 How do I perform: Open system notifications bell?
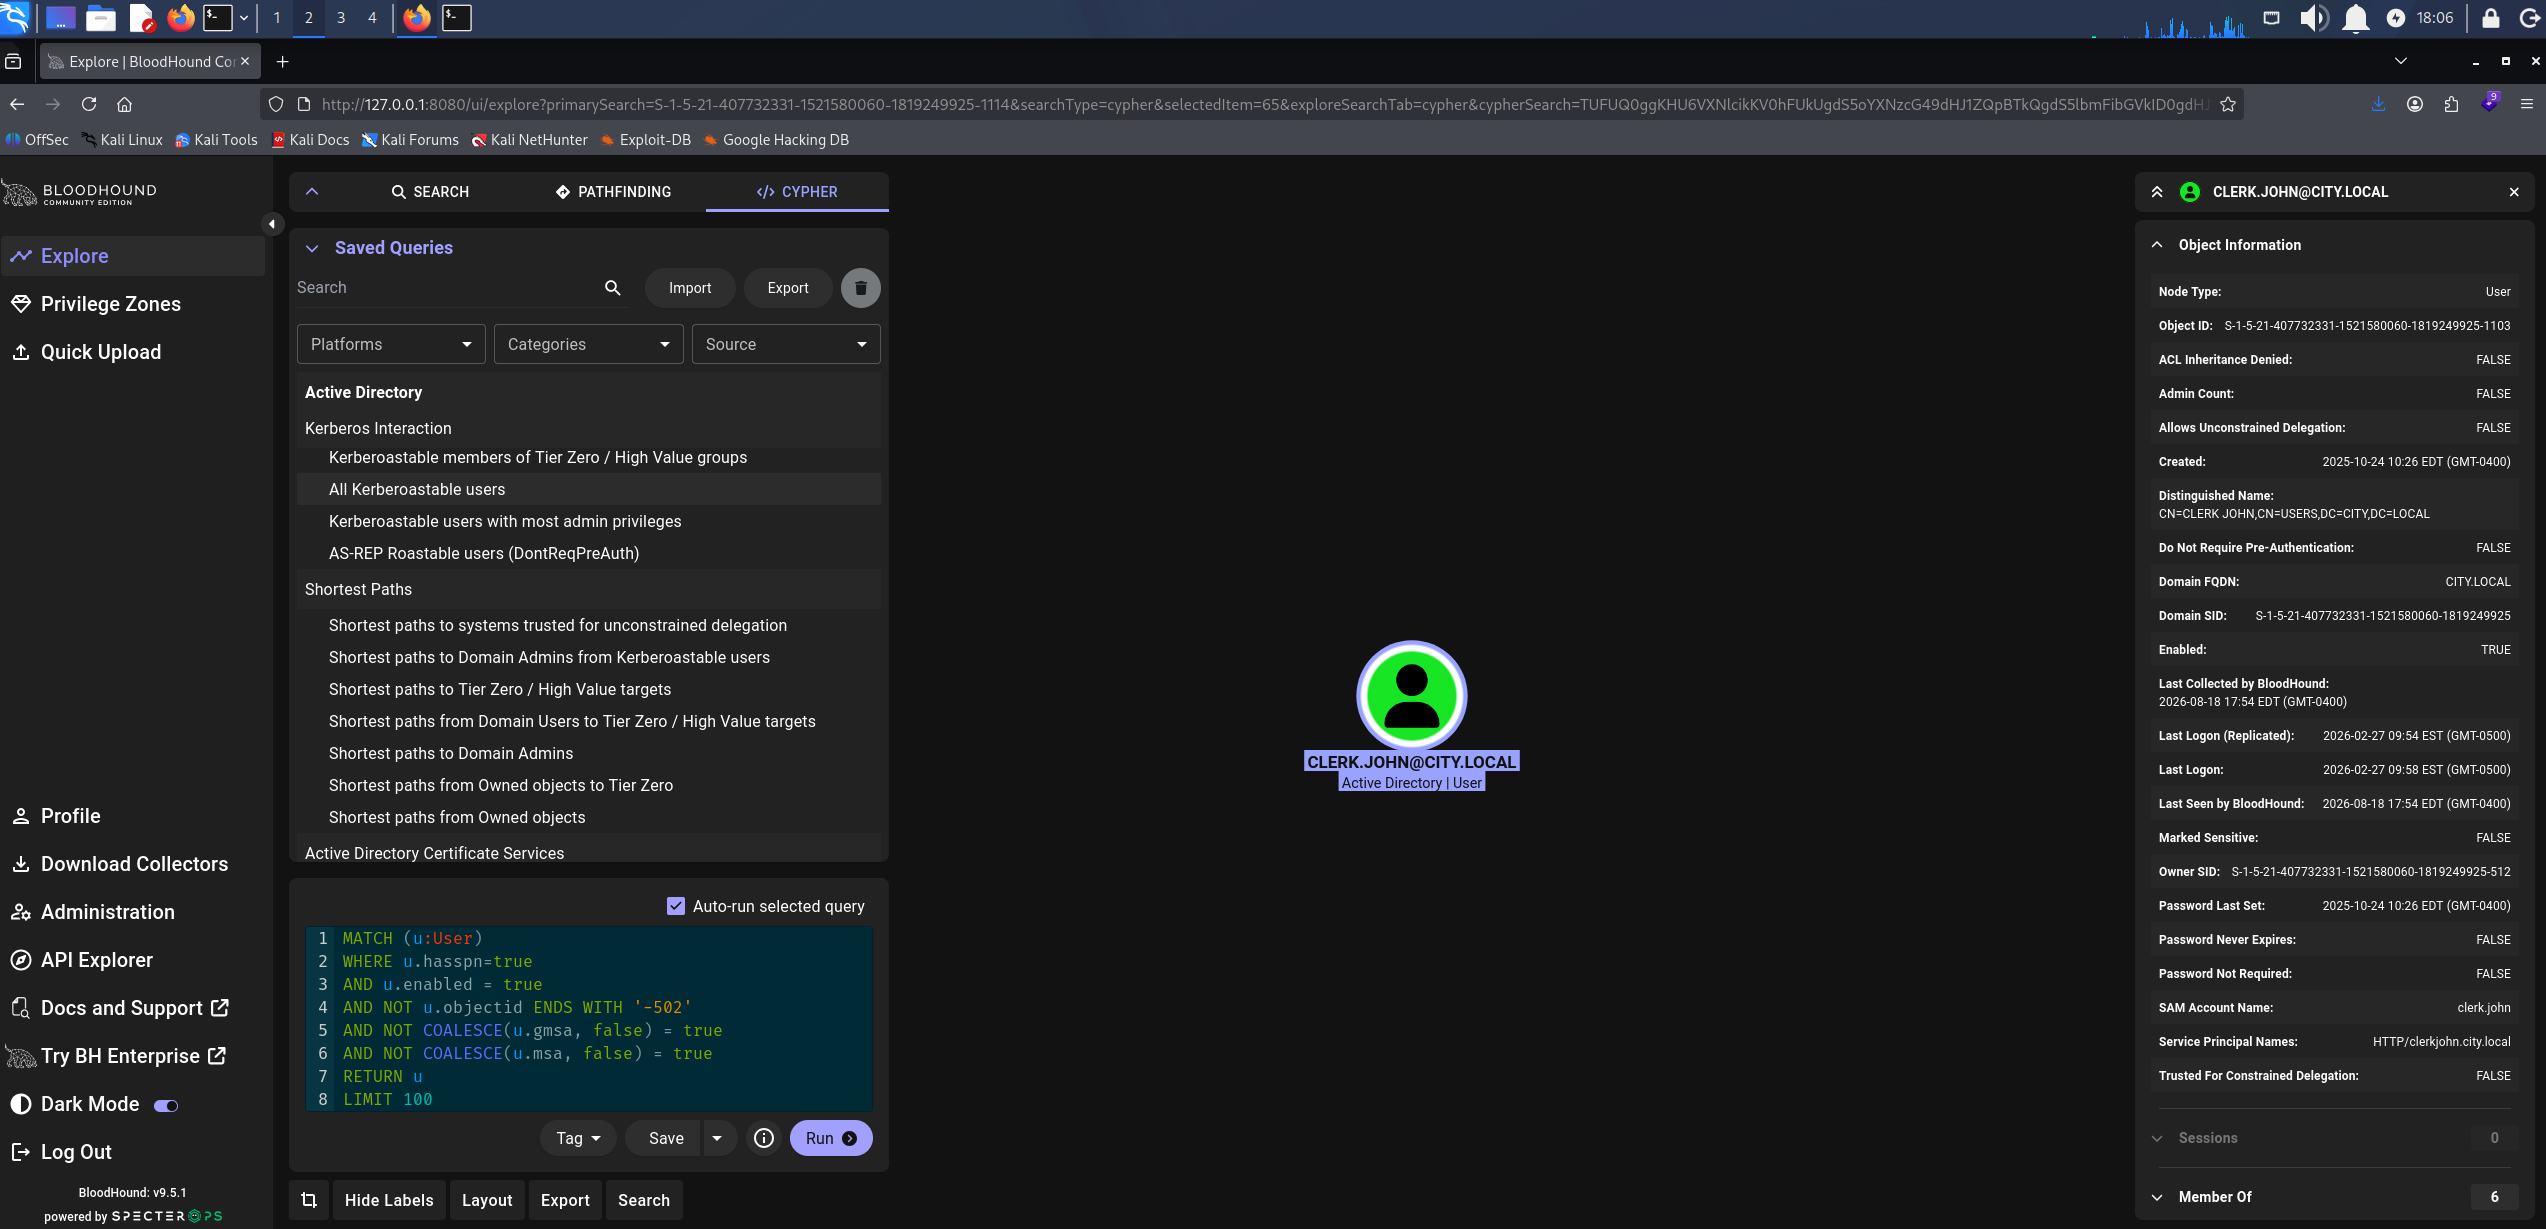[x=2356, y=18]
